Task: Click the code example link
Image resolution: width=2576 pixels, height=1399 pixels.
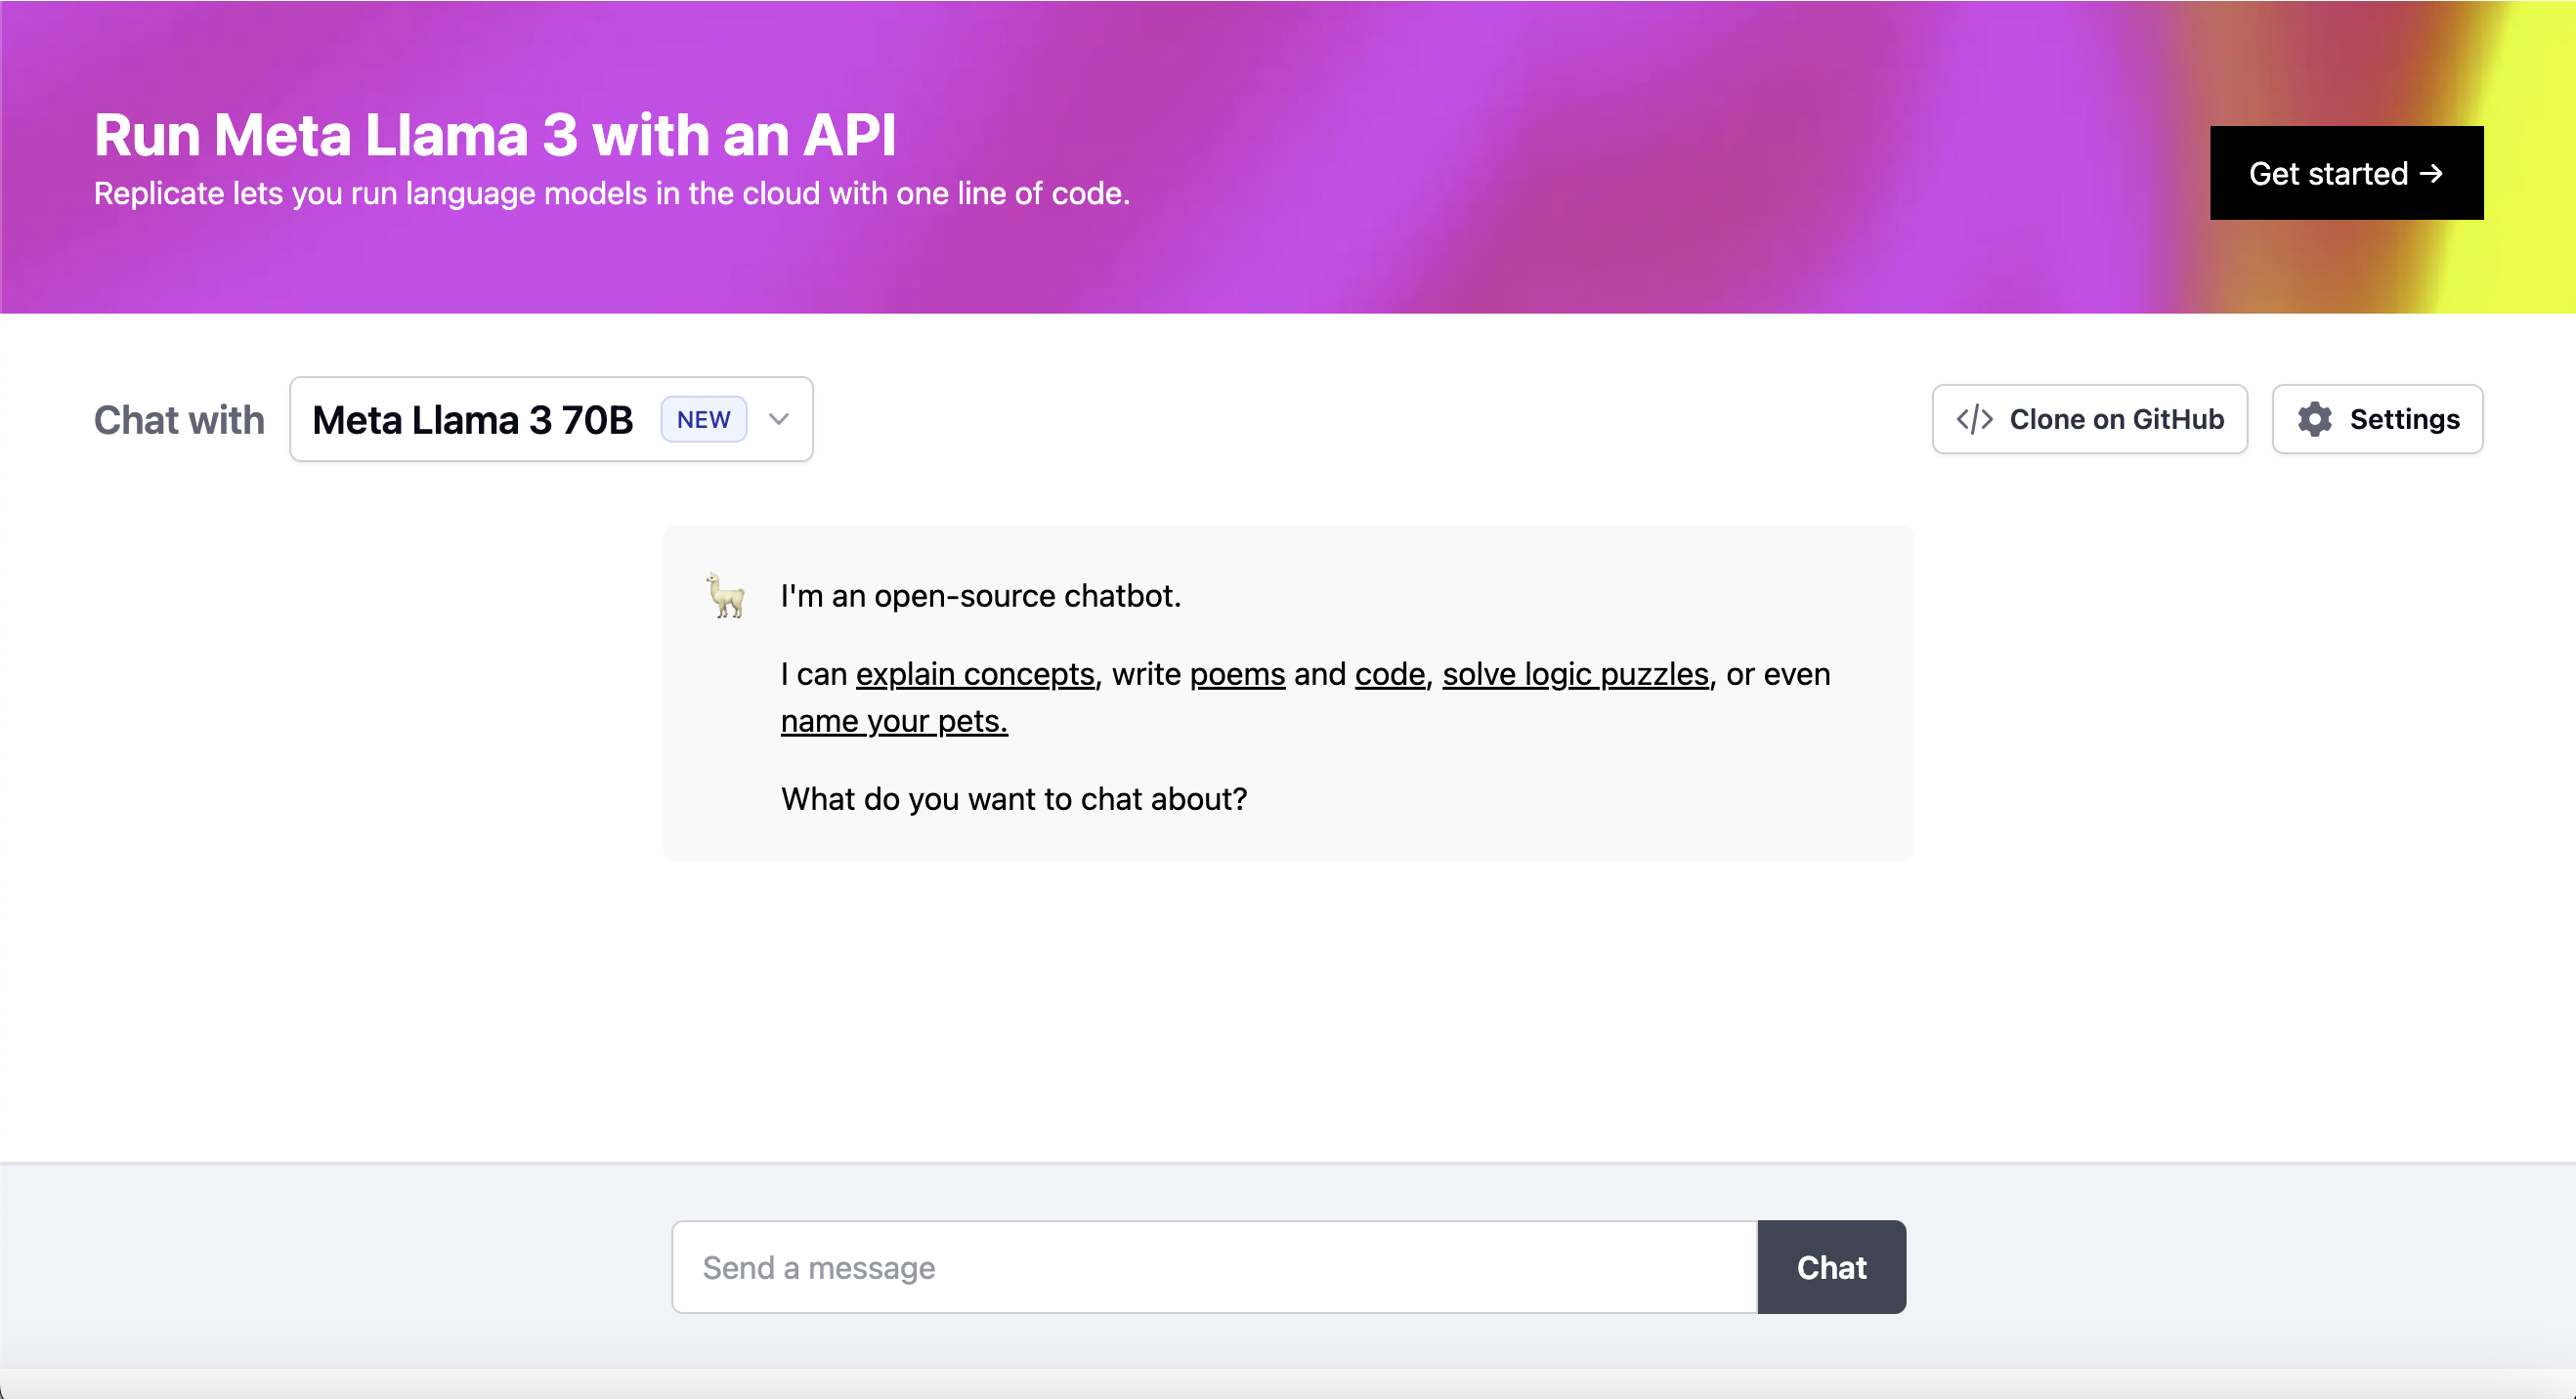Action: [1389, 674]
